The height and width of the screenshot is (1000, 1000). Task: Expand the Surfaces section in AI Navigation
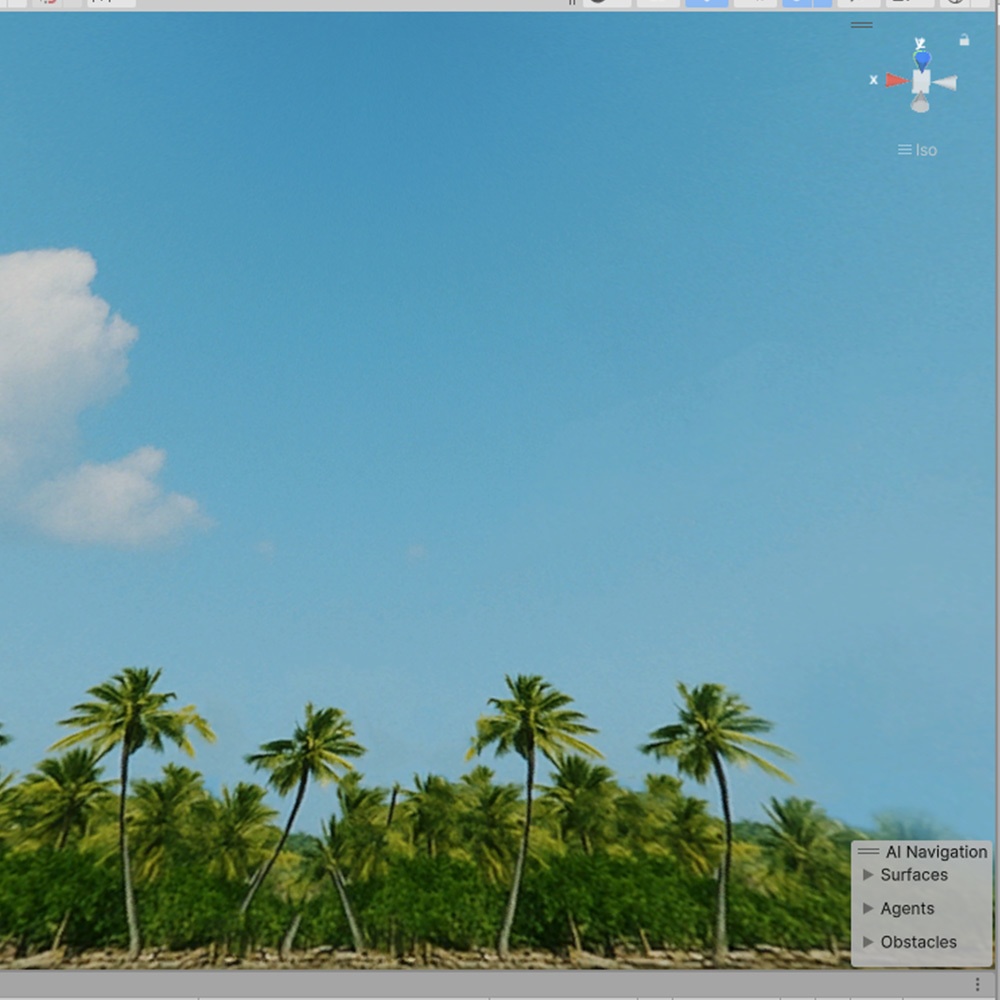coord(868,874)
